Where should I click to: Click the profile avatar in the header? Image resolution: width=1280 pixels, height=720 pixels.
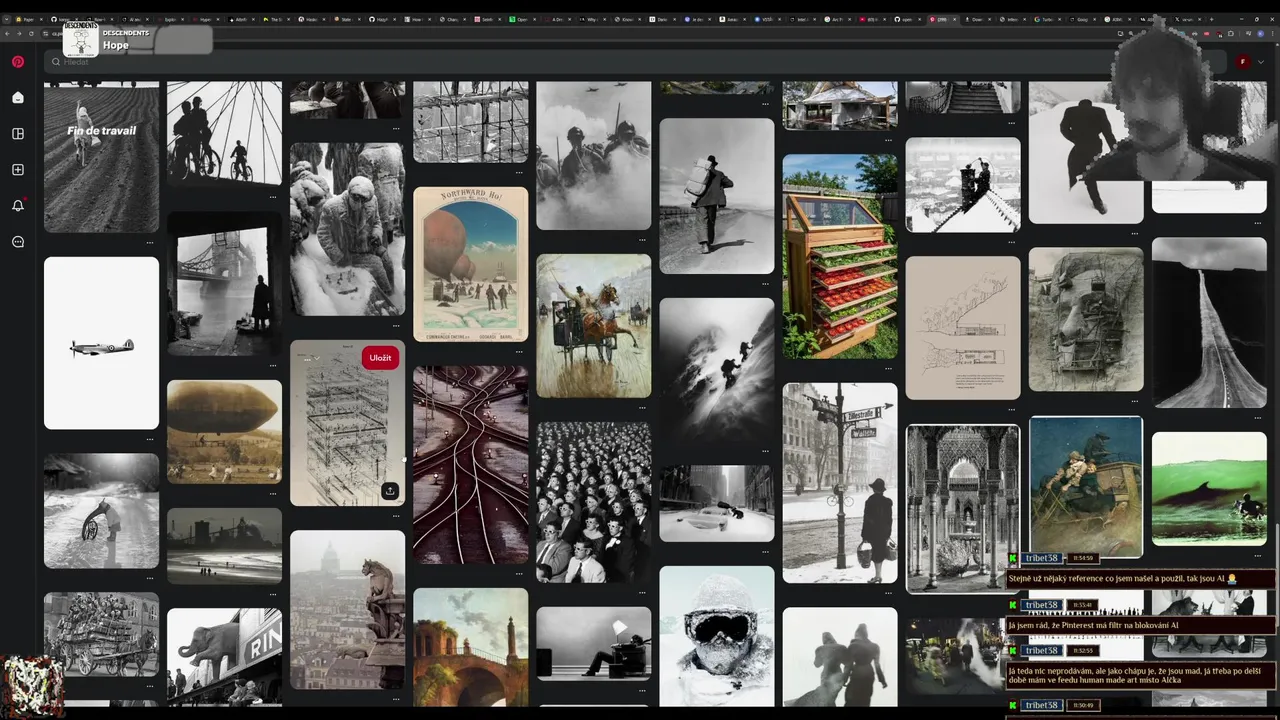point(1243,62)
